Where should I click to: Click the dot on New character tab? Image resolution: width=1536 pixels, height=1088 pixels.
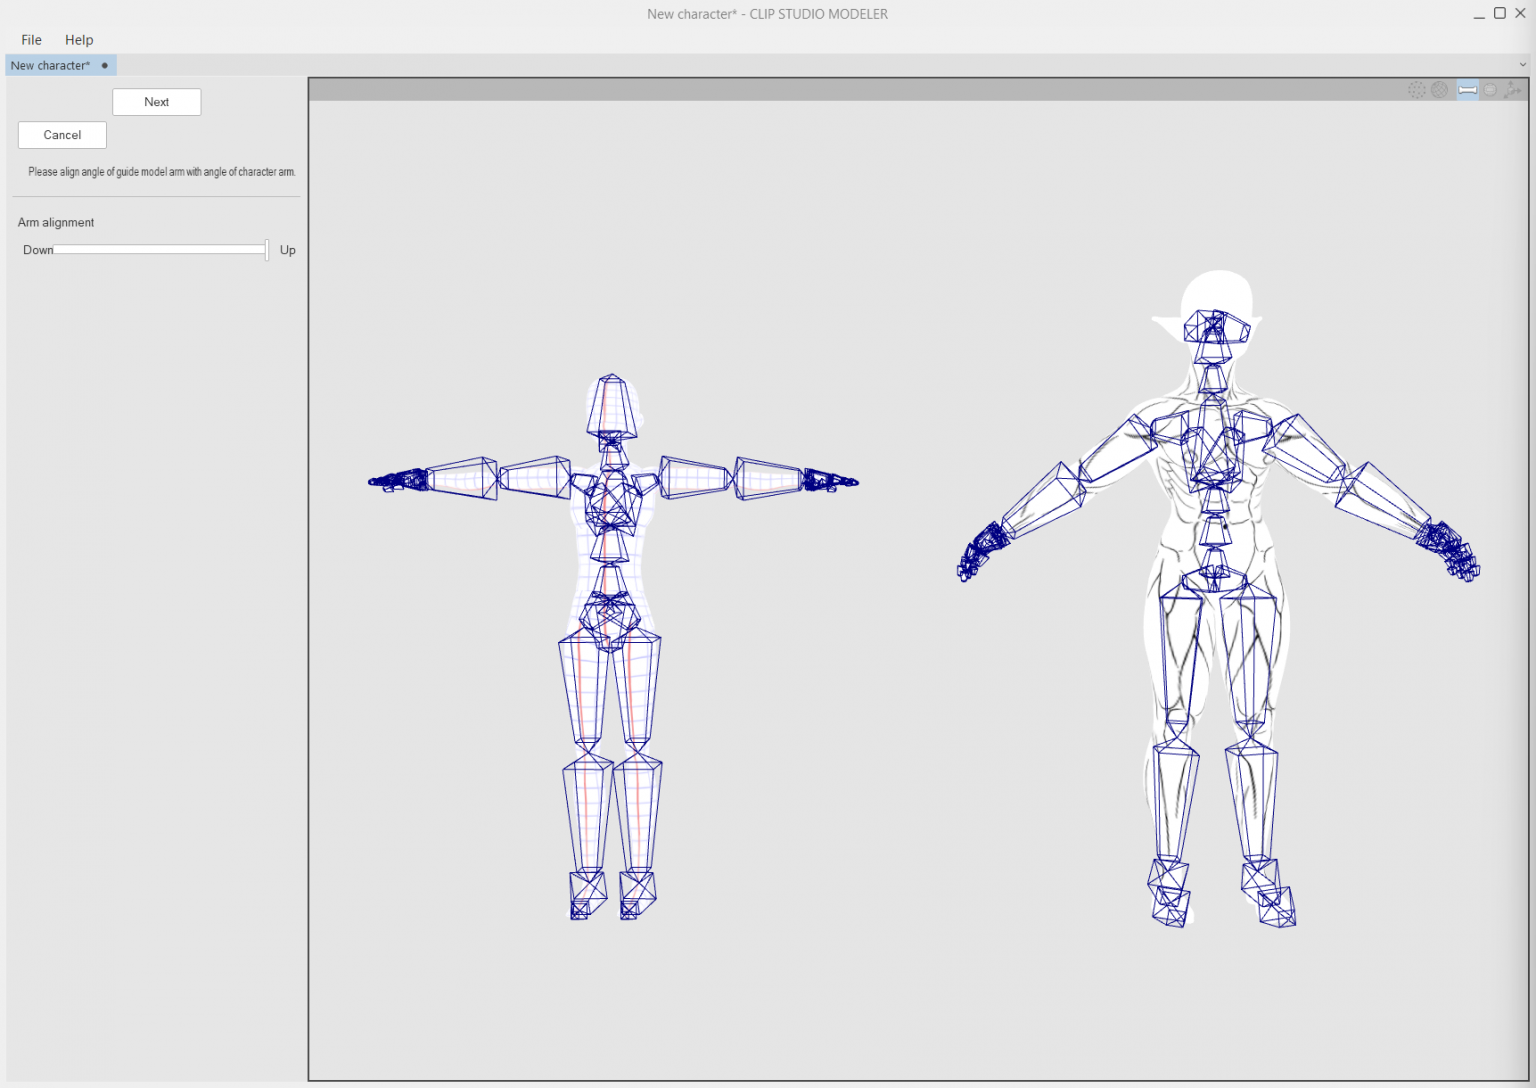pyautogui.click(x=105, y=66)
